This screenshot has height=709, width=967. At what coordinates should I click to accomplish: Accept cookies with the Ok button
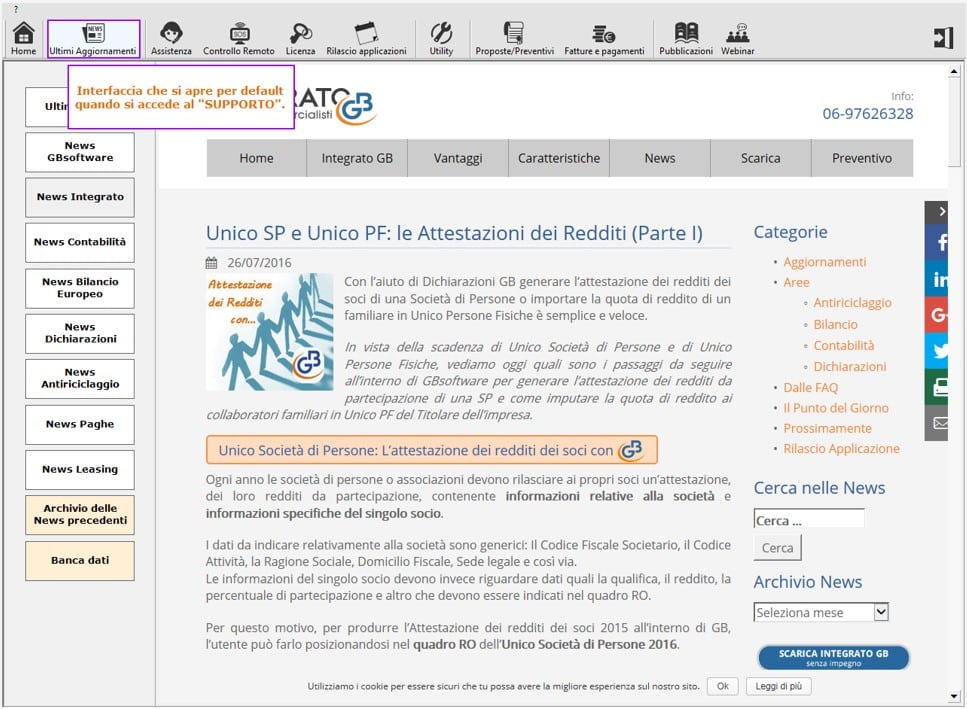click(x=723, y=686)
